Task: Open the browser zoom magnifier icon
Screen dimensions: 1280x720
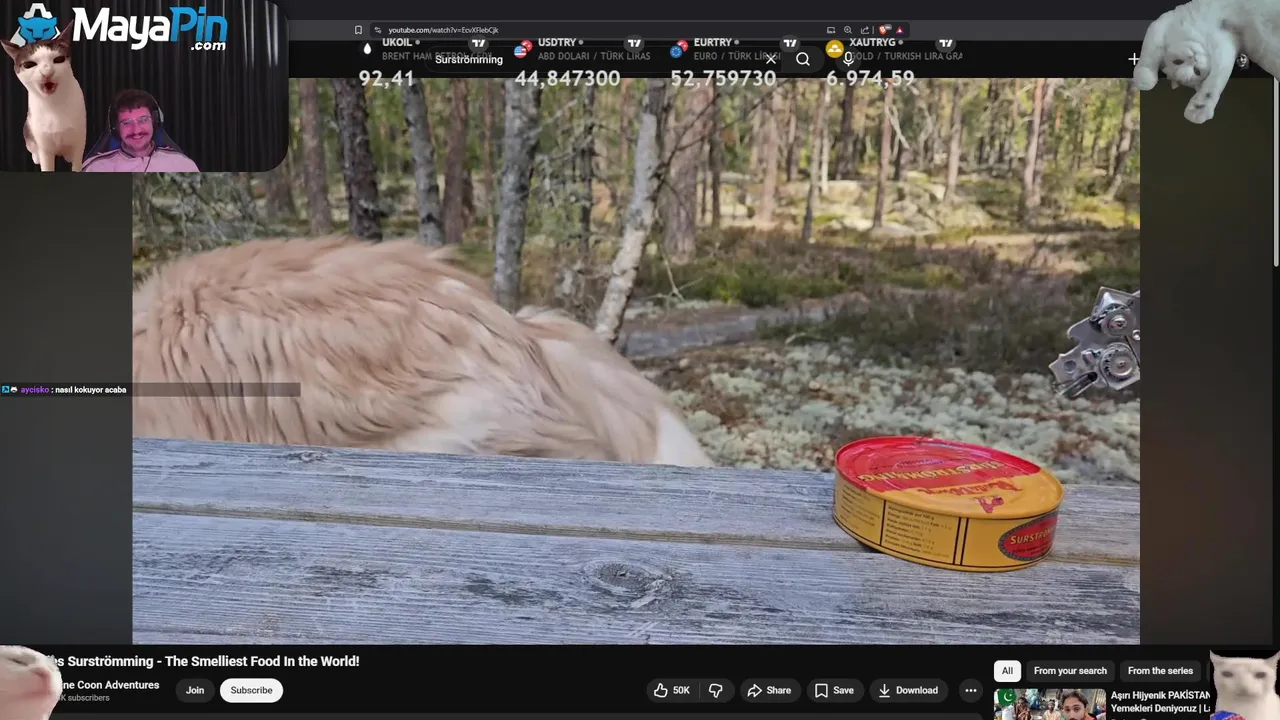Action: click(847, 30)
